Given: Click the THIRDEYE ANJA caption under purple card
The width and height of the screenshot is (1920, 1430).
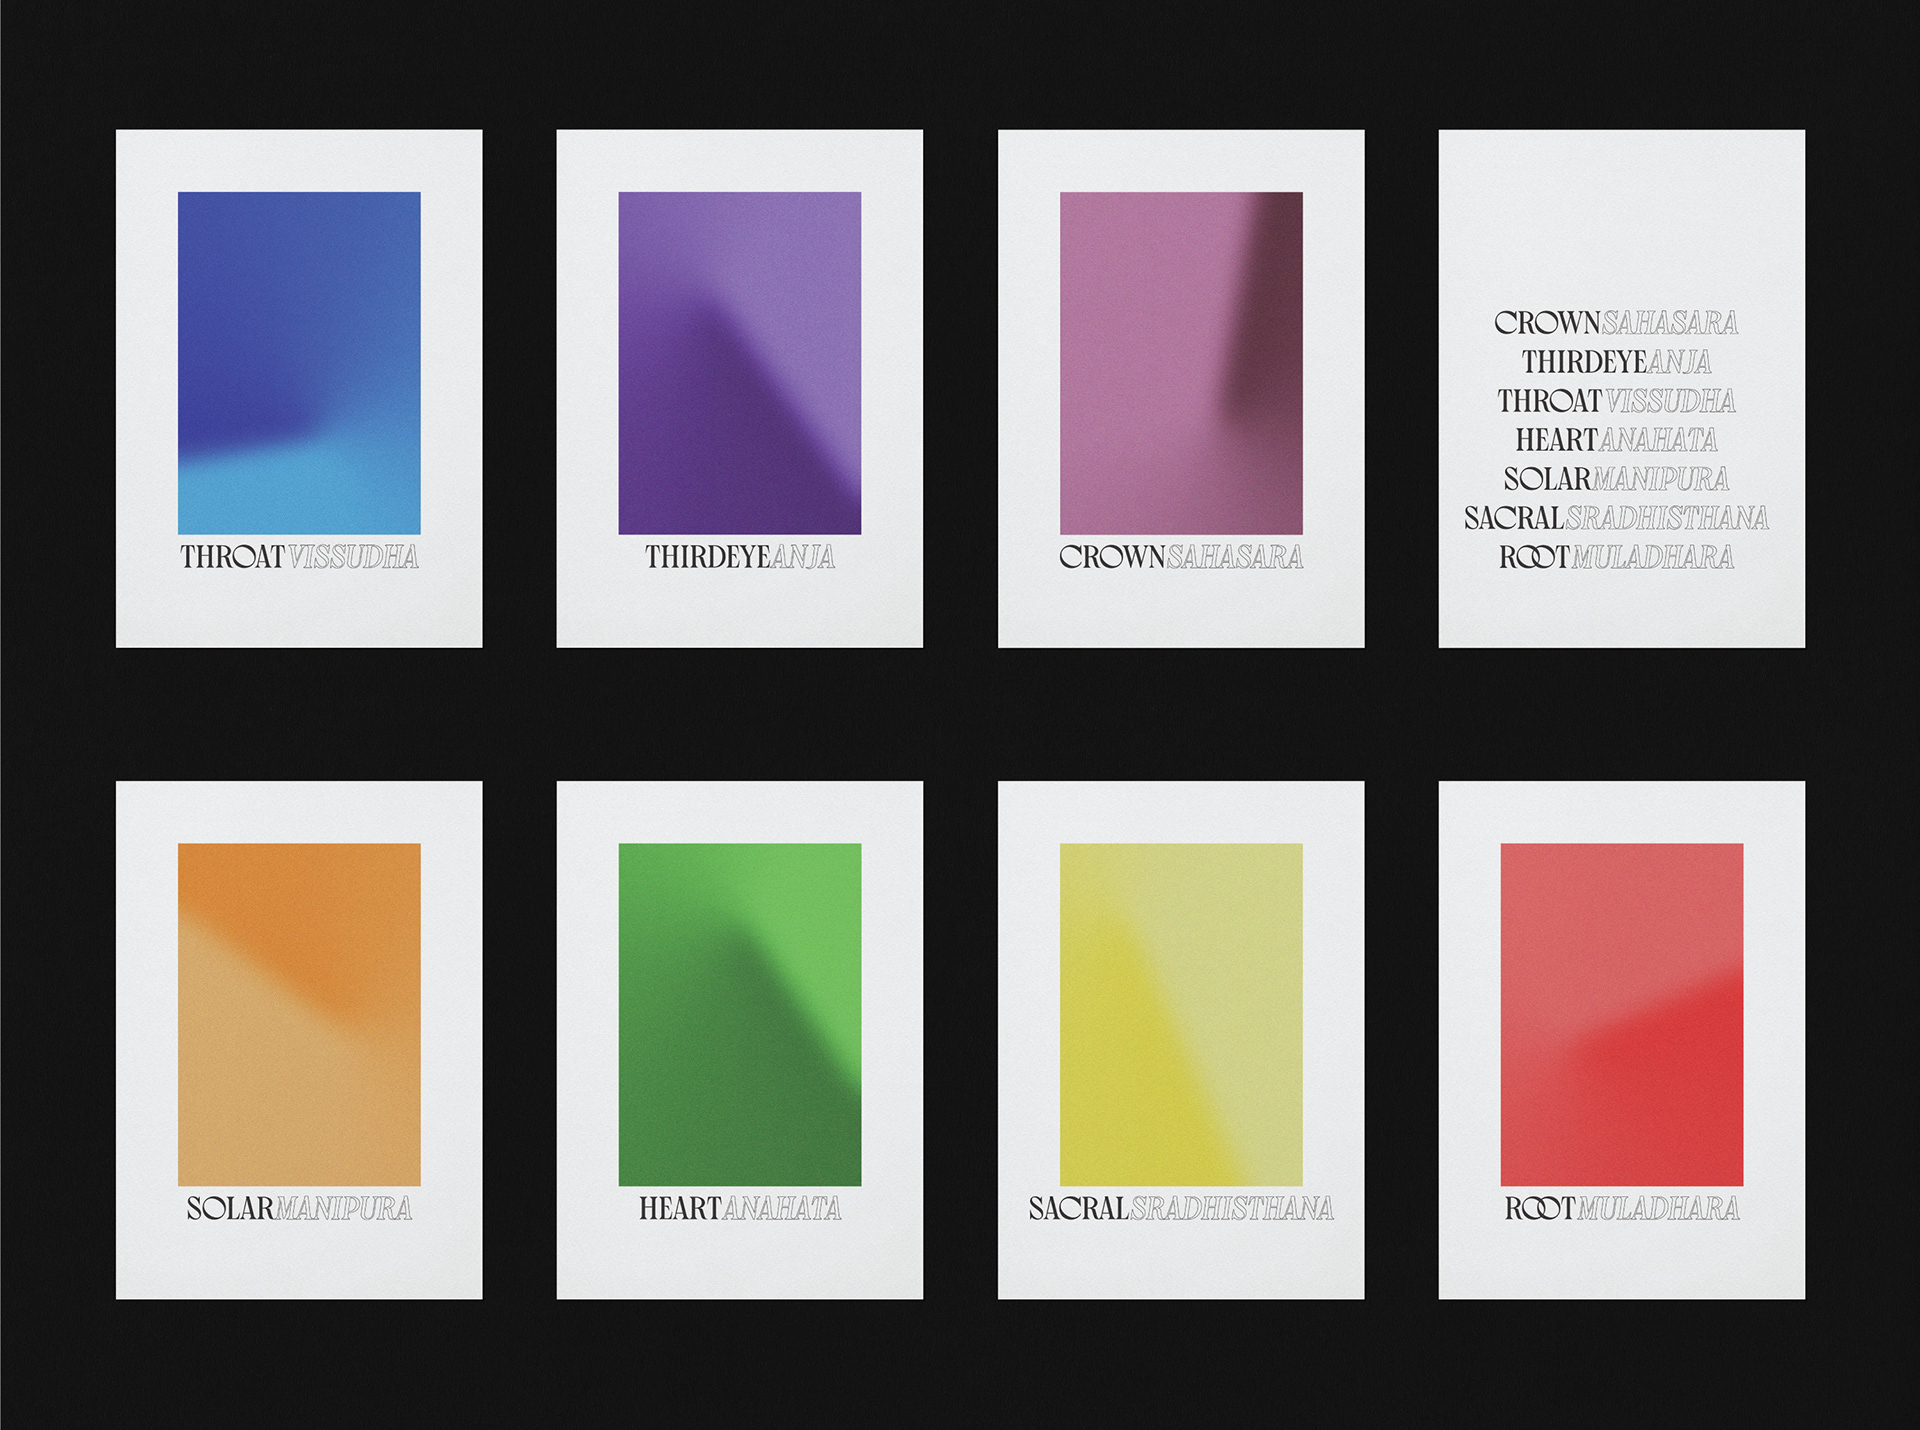Looking at the screenshot, I should (739, 557).
